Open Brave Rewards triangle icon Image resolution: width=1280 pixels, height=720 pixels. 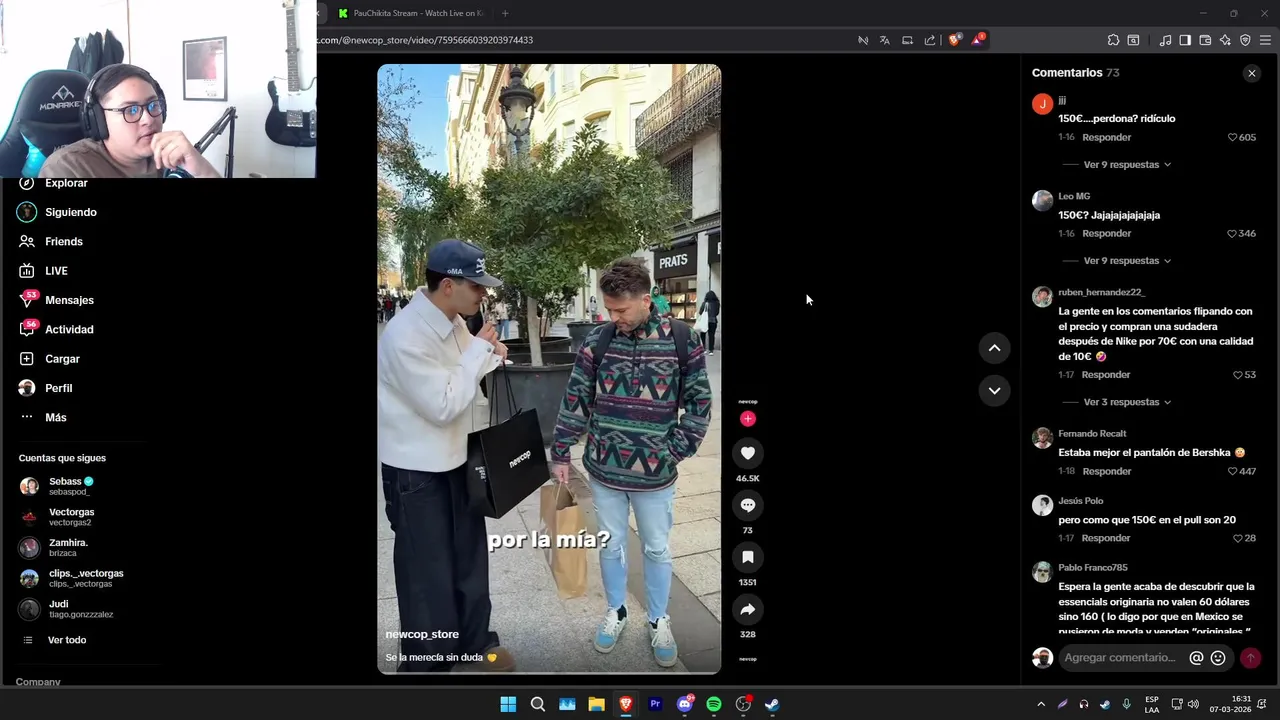coord(978,40)
